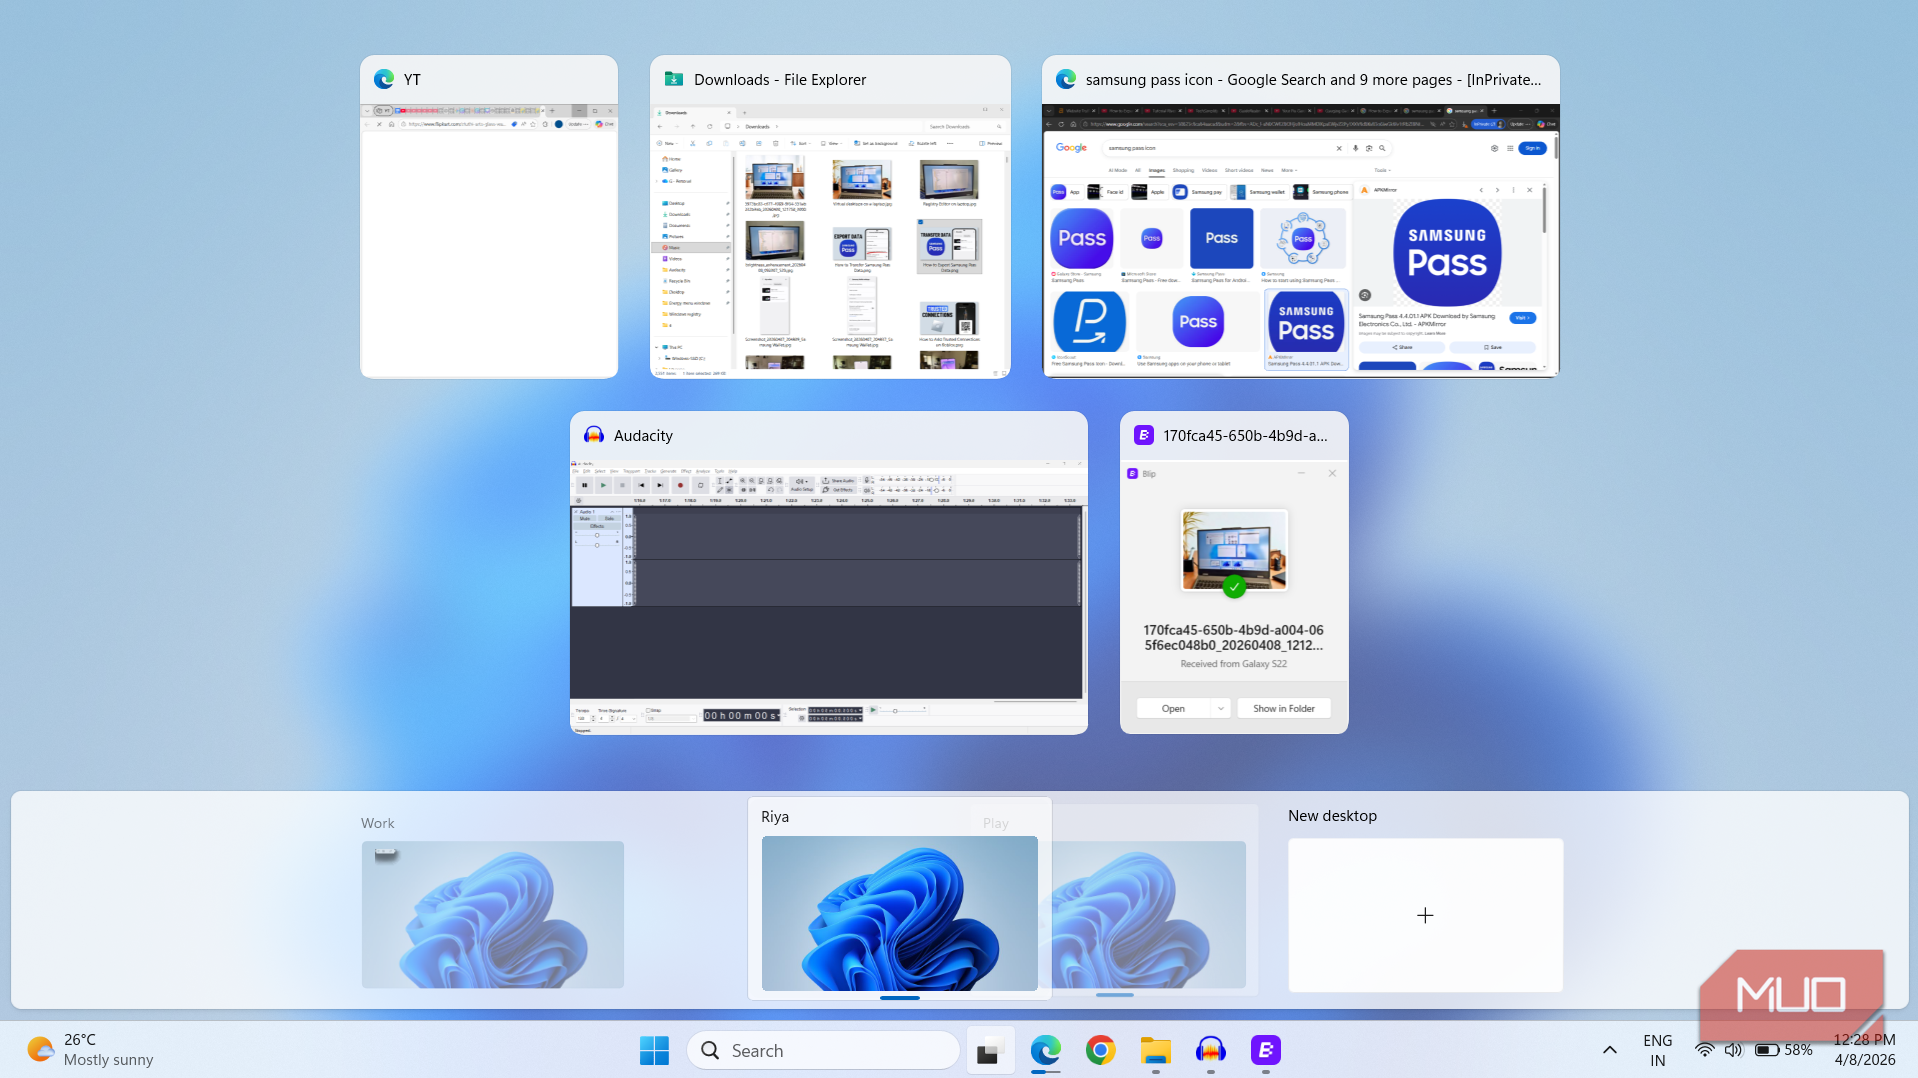
Task: Click the large Samsung Pass image in the Google preview
Action: 1447,252
